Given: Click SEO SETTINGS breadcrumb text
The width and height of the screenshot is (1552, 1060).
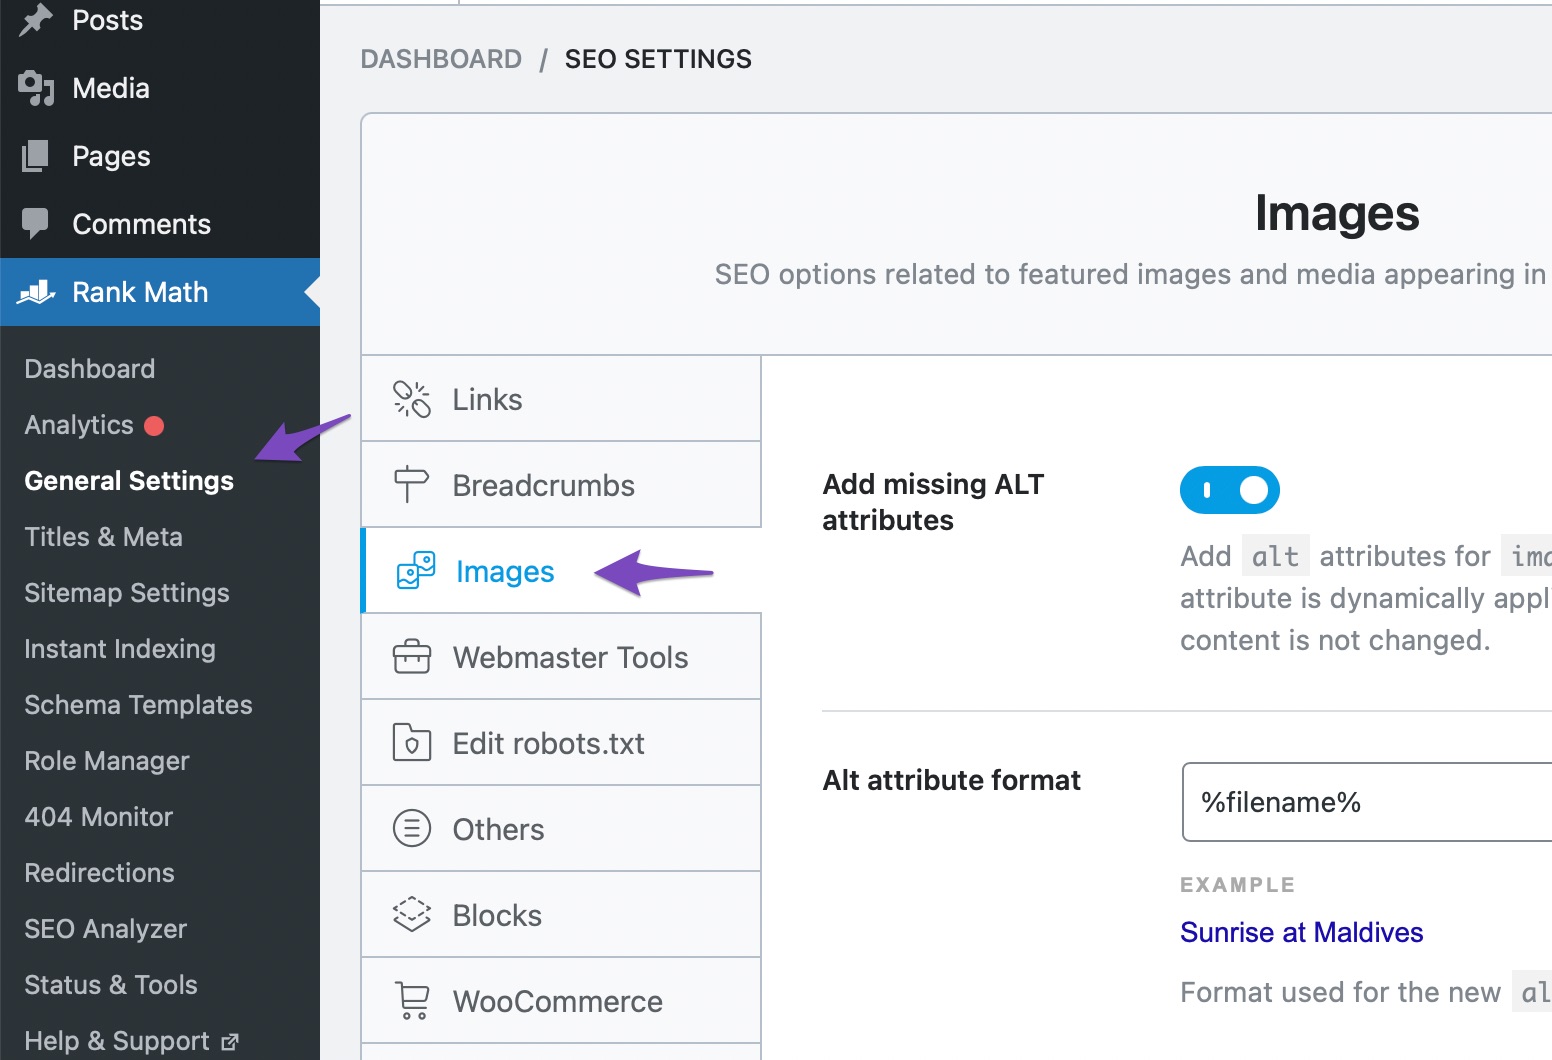Looking at the screenshot, I should tap(658, 59).
